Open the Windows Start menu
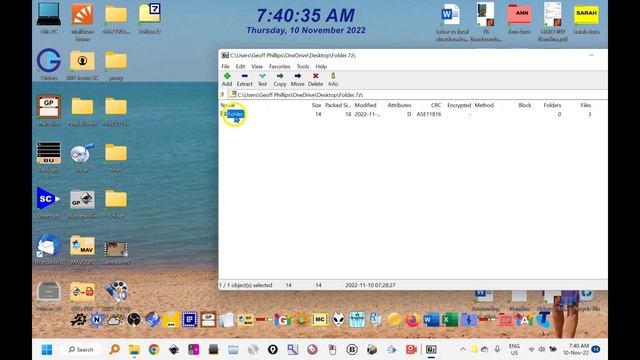This screenshot has width=640, height=360. click(47, 350)
